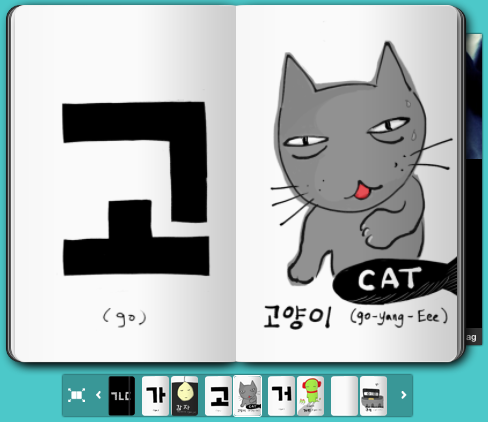The width and height of the screenshot is (488, 422).
Task: Open the black ㄱㄴㄷ cover thumbnail
Action: pyautogui.click(x=122, y=396)
